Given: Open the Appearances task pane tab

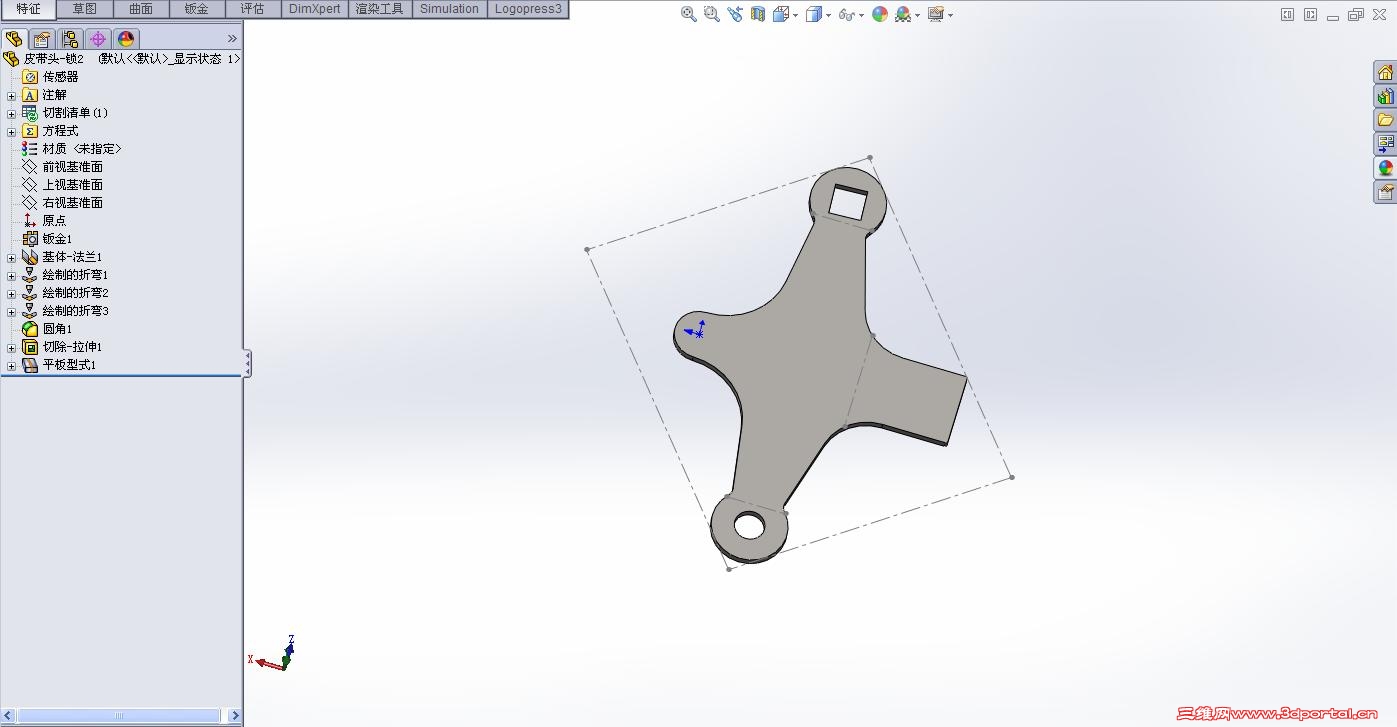Looking at the screenshot, I should coord(1385,168).
